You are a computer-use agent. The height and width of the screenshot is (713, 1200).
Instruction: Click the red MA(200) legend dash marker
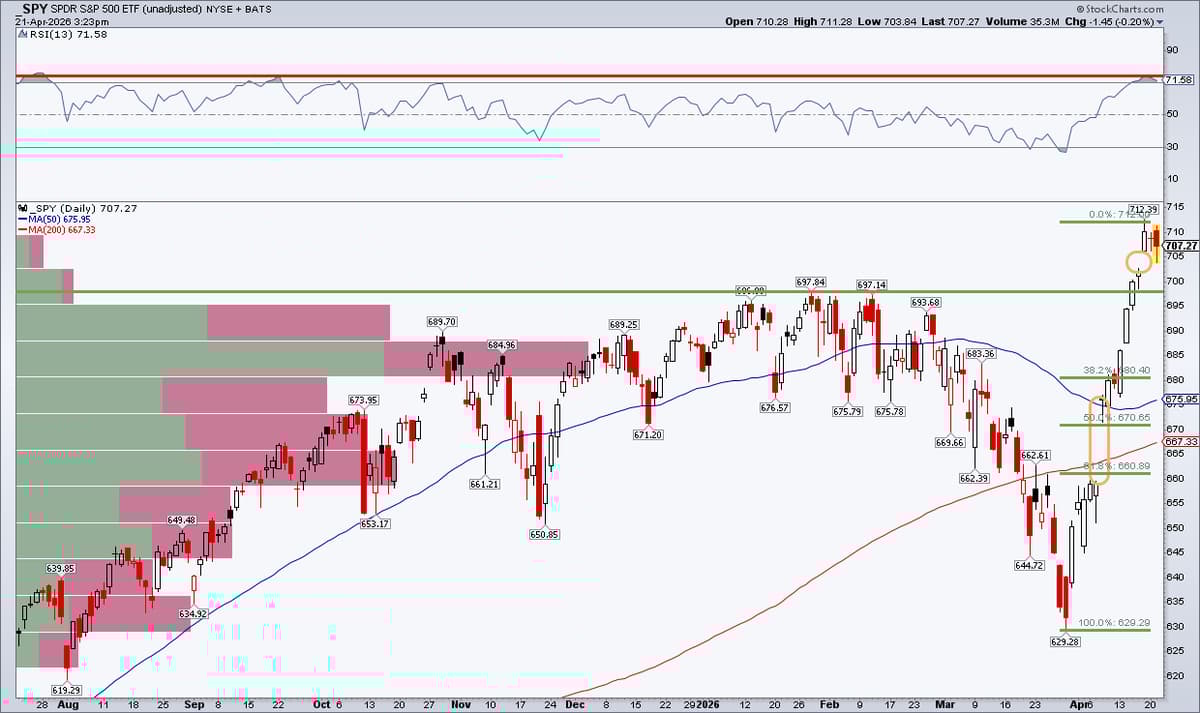point(22,228)
